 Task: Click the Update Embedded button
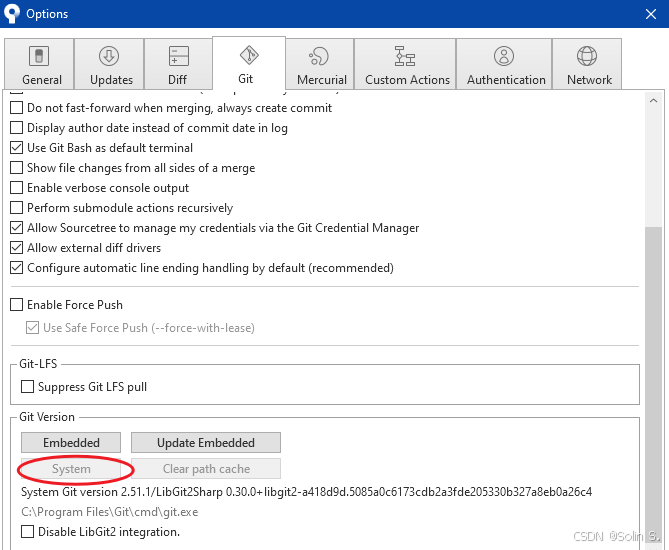[206, 442]
